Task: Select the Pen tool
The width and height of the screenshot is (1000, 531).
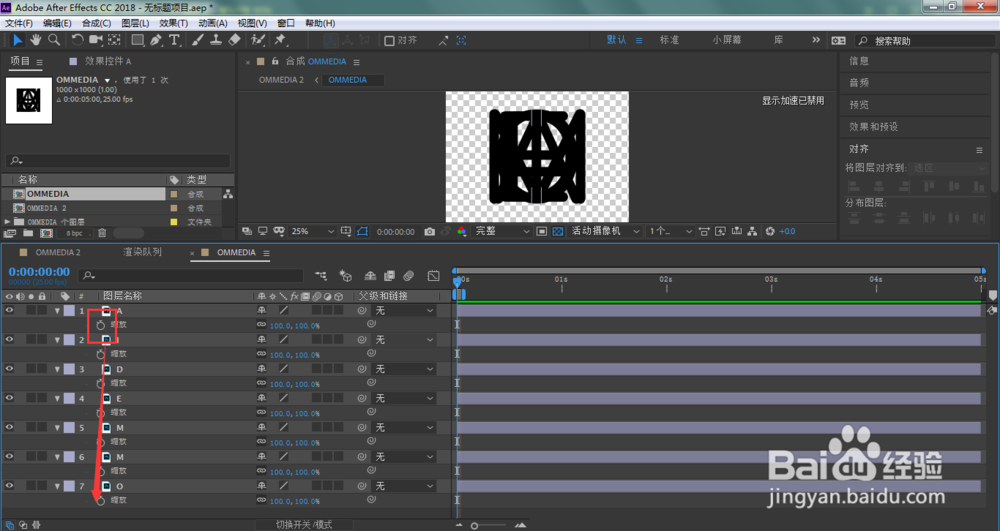Action: click(156, 40)
